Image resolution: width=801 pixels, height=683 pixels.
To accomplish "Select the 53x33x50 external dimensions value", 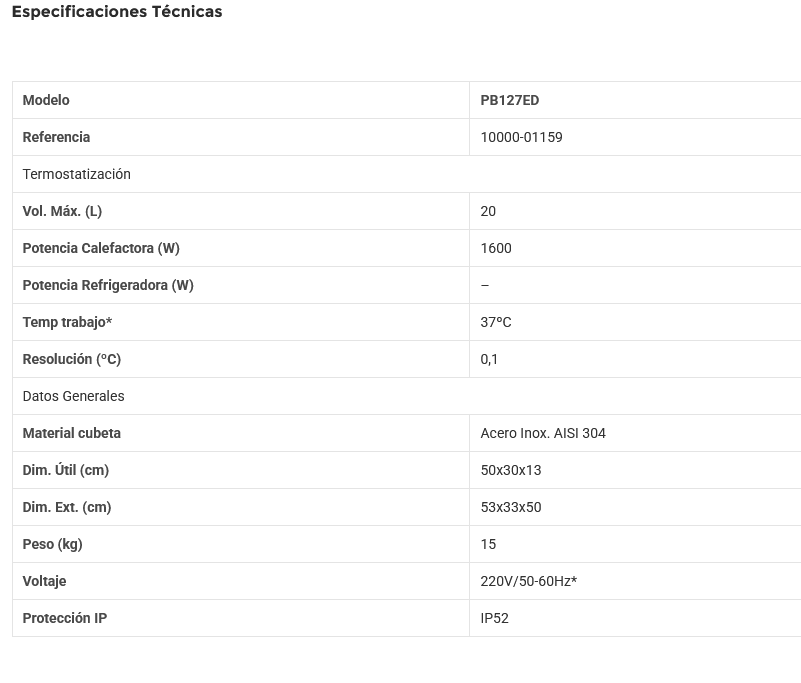I will pos(511,507).
